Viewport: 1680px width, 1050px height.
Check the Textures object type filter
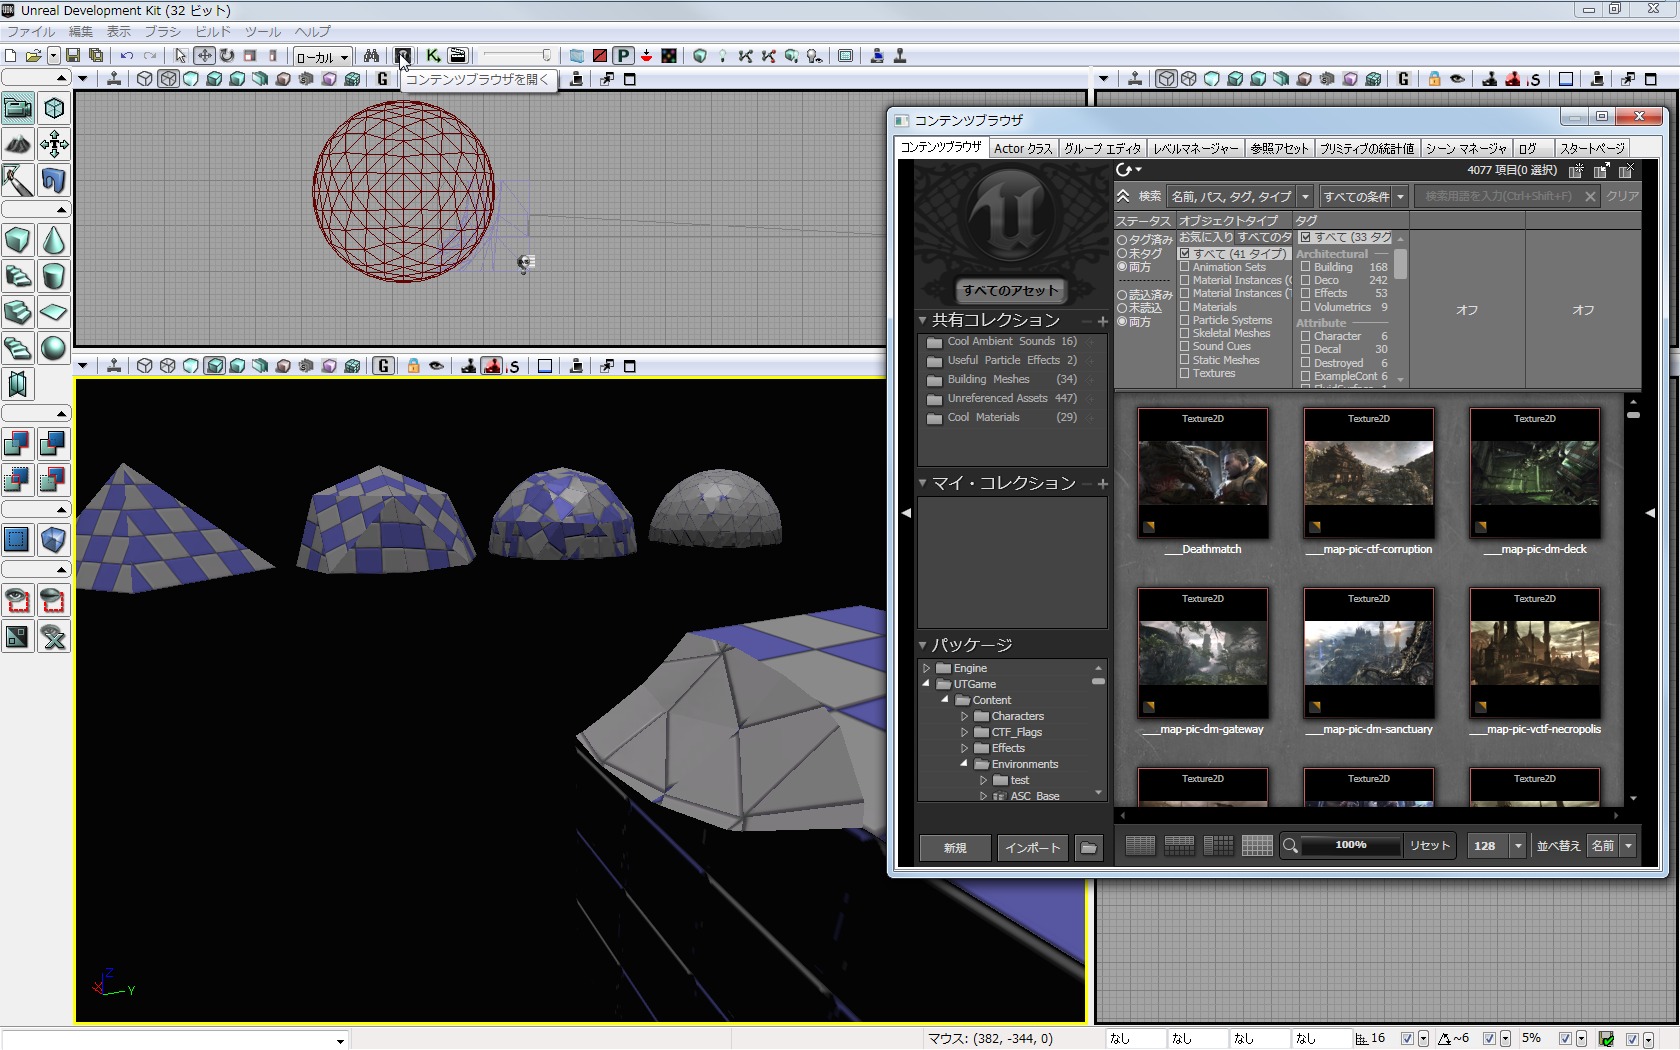(x=1185, y=373)
